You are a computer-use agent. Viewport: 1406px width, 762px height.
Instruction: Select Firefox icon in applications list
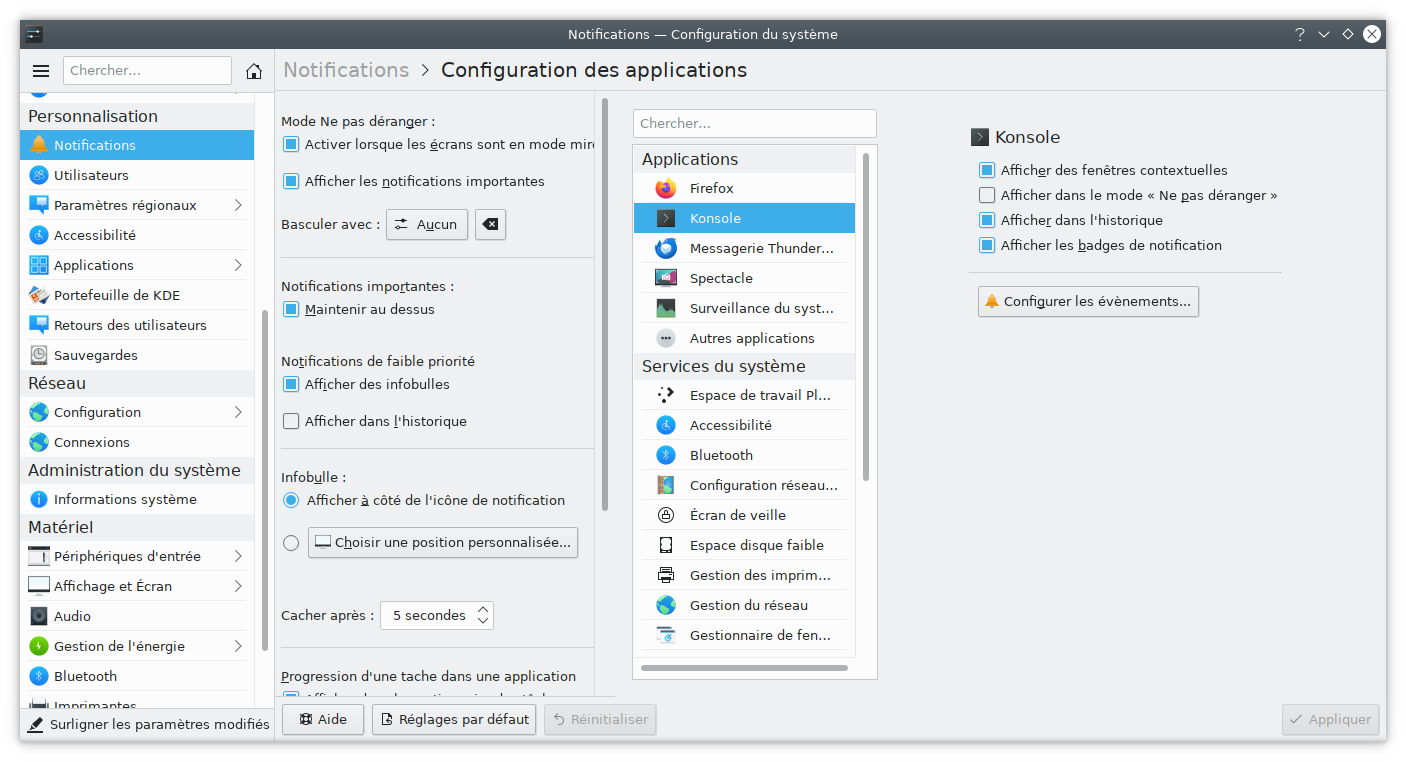(666, 188)
